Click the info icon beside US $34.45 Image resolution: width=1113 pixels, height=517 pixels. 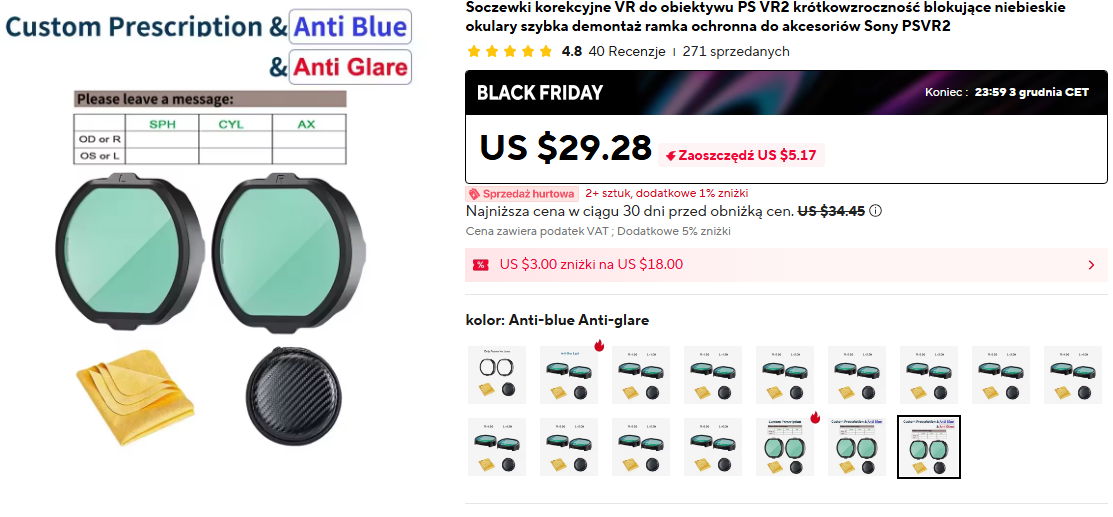point(875,211)
